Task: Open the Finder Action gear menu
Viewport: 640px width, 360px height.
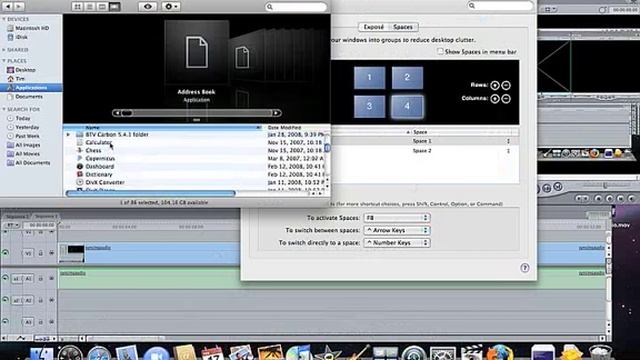Action: (x=171, y=7)
